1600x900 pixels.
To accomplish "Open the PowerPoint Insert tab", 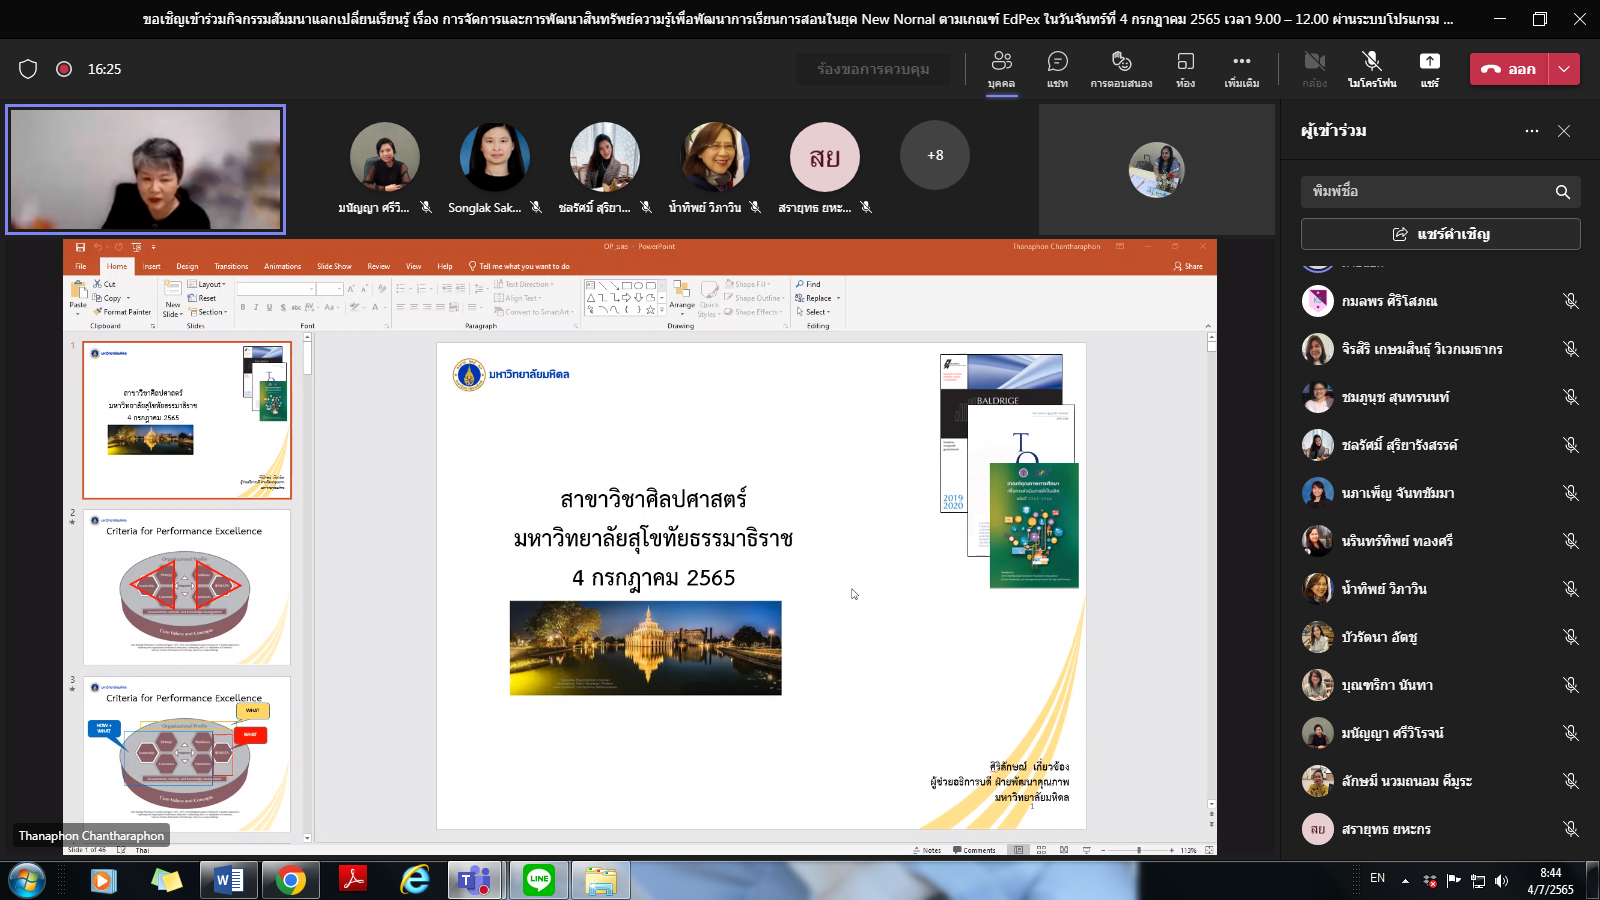I will point(151,266).
